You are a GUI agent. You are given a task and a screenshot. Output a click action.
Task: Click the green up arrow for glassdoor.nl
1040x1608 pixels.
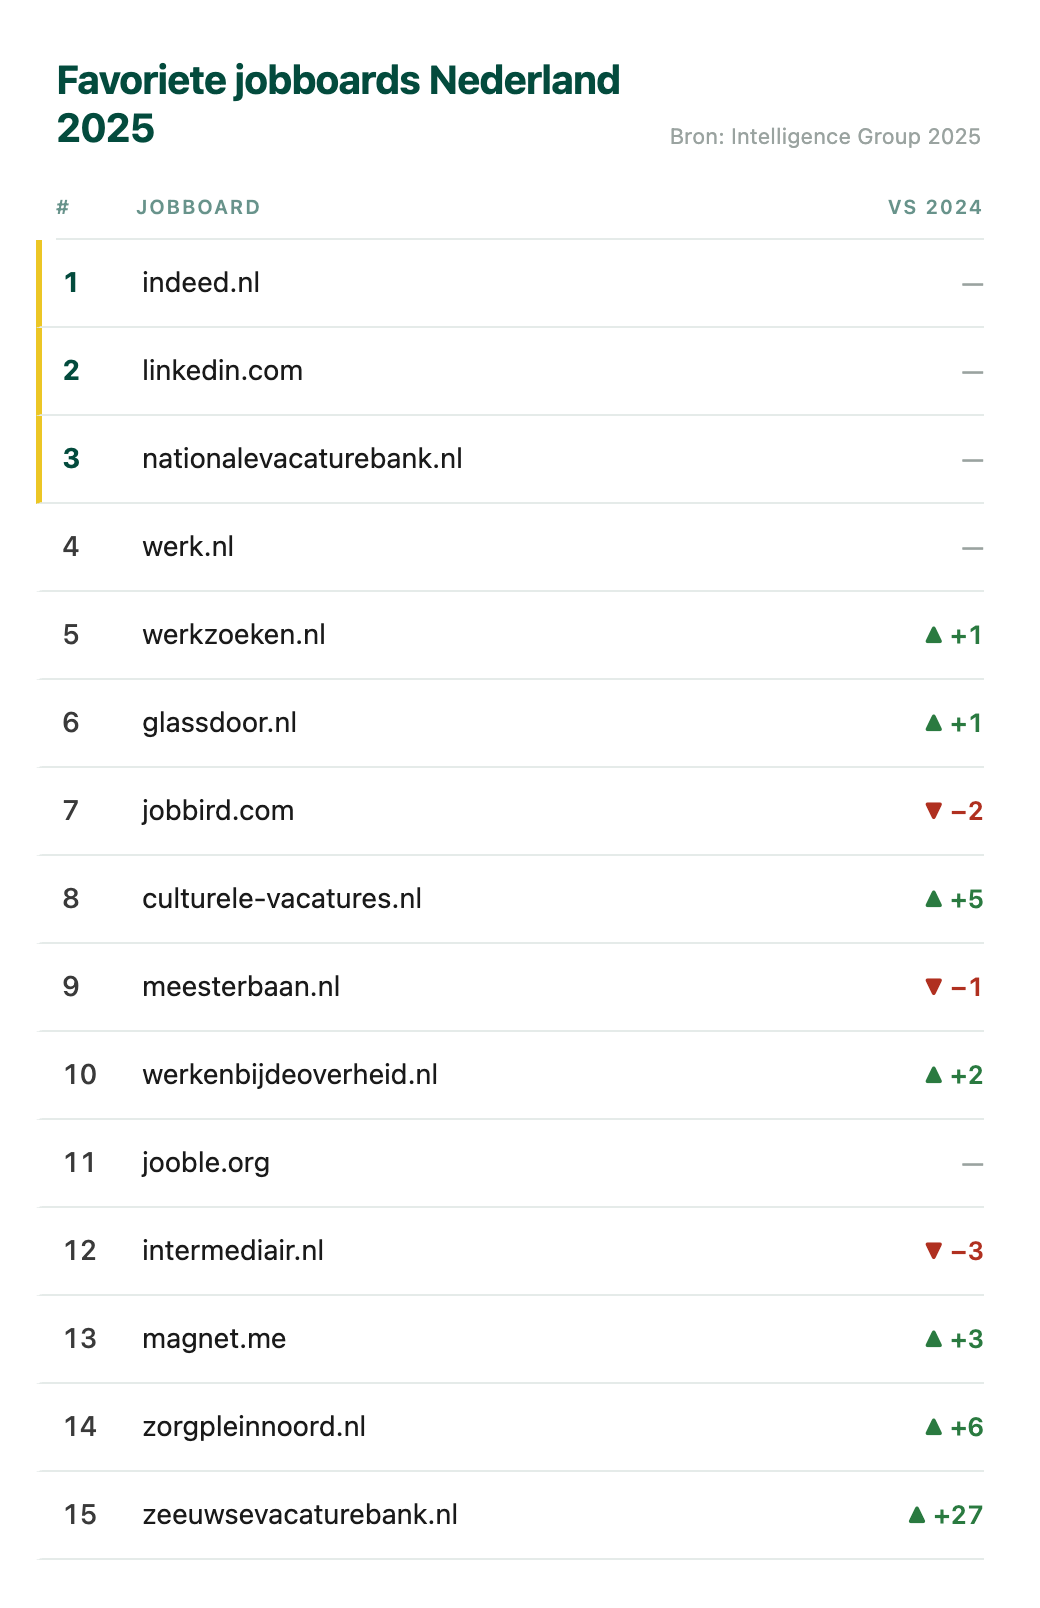pos(934,723)
